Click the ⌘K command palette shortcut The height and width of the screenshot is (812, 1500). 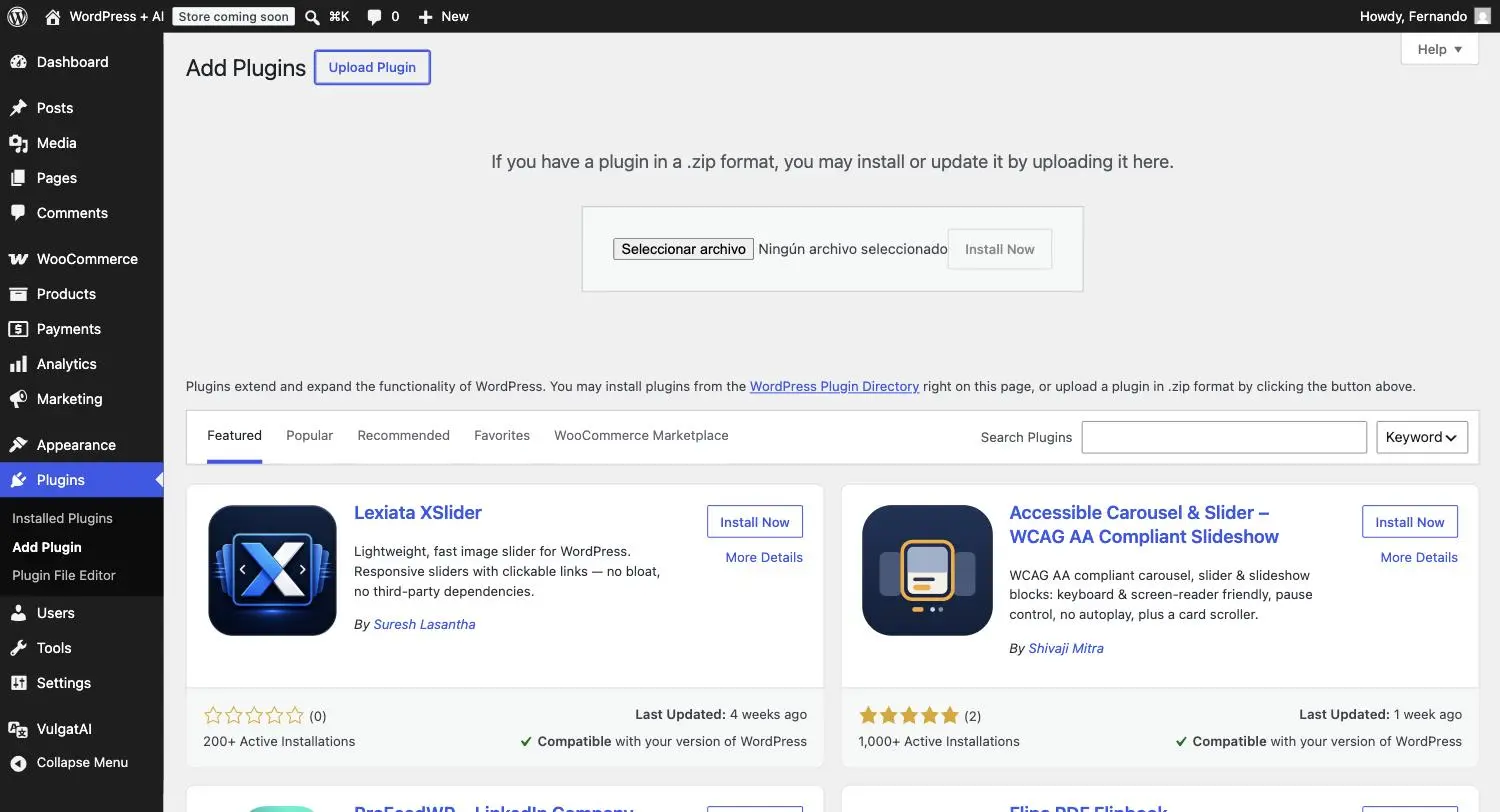[x=339, y=17]
